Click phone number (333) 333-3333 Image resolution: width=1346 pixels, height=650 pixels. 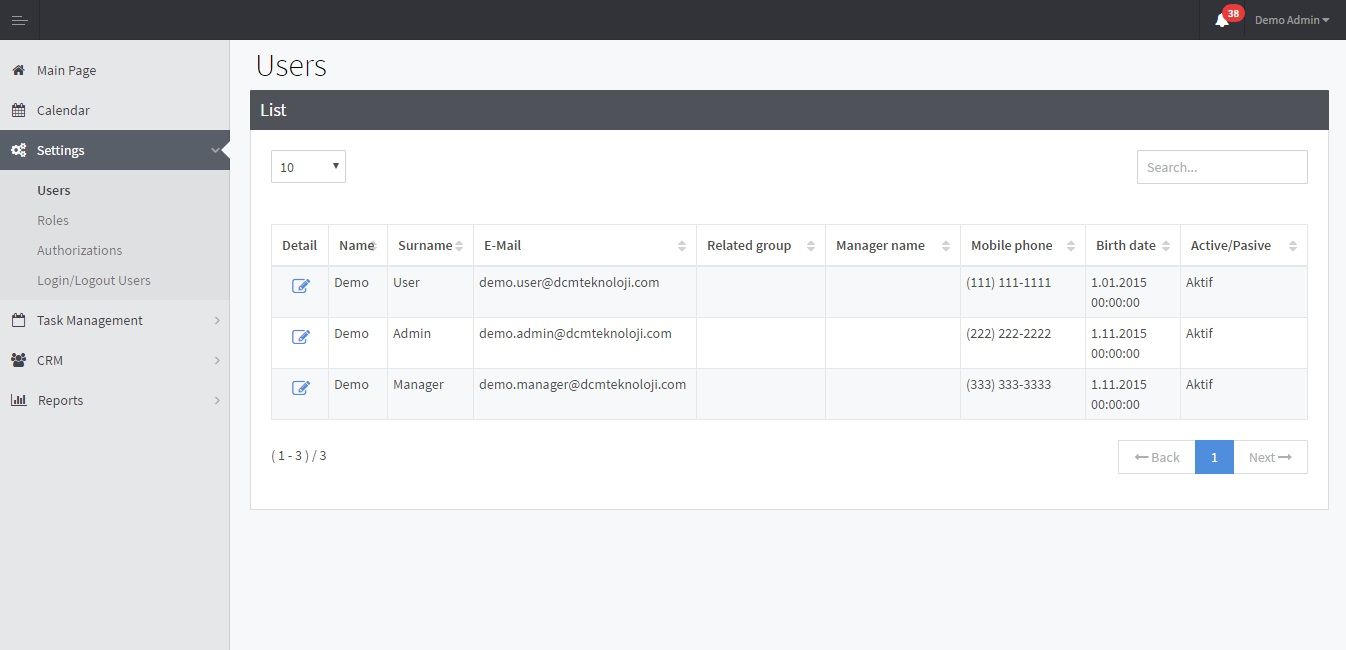[x=1008, y=384]
